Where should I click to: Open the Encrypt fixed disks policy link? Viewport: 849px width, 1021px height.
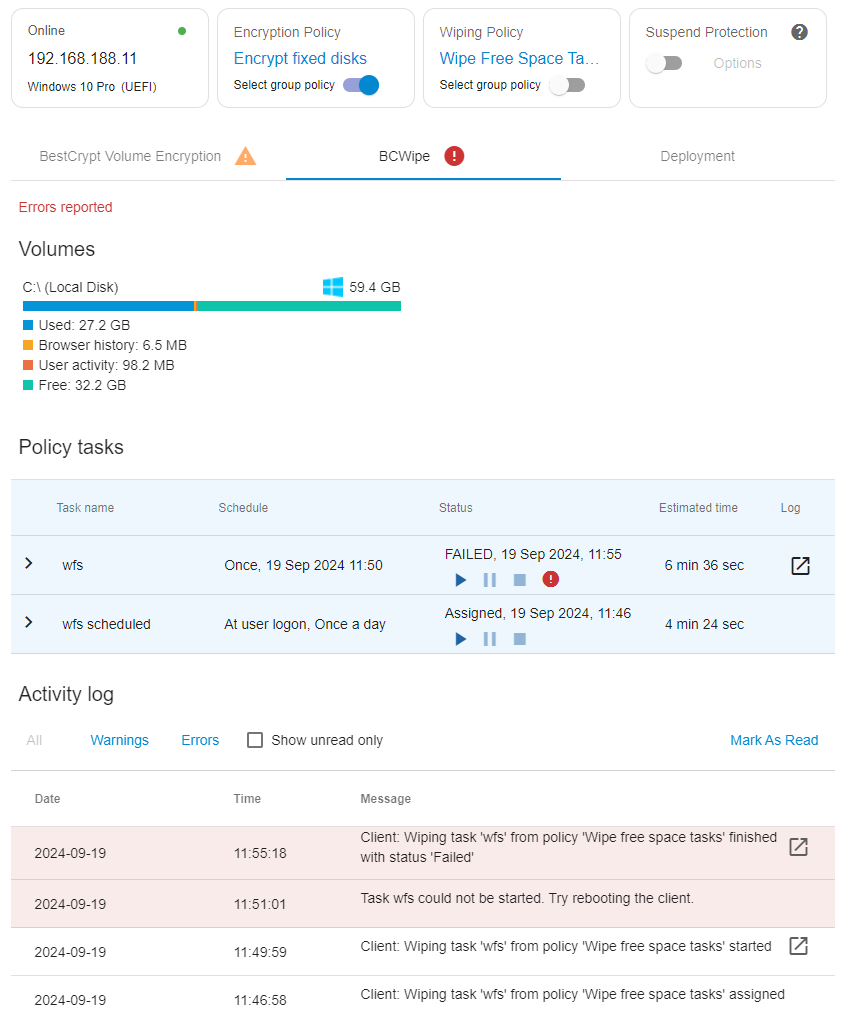(300, 59)
